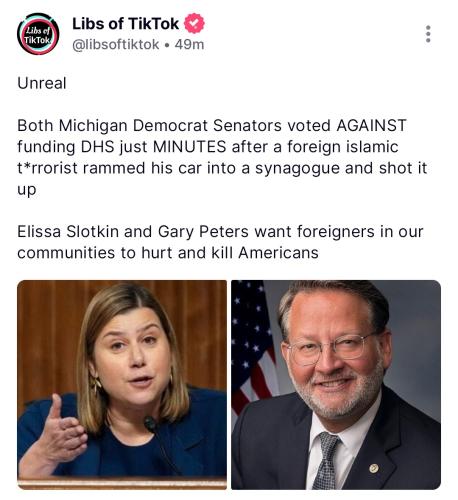458x500 pixels.
Task: Open the Libs of TikTok display name
Action: click(125, 24)
